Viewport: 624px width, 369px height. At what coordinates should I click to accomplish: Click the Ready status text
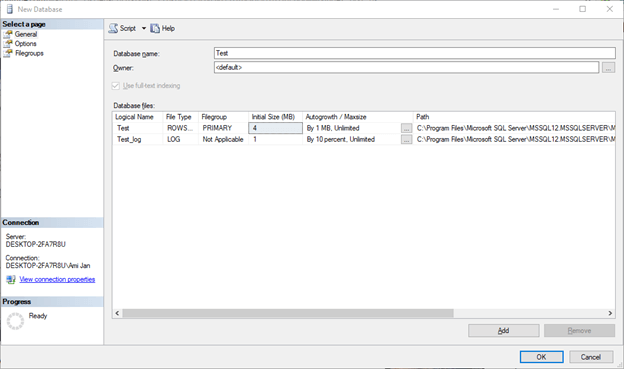[38, 316]
